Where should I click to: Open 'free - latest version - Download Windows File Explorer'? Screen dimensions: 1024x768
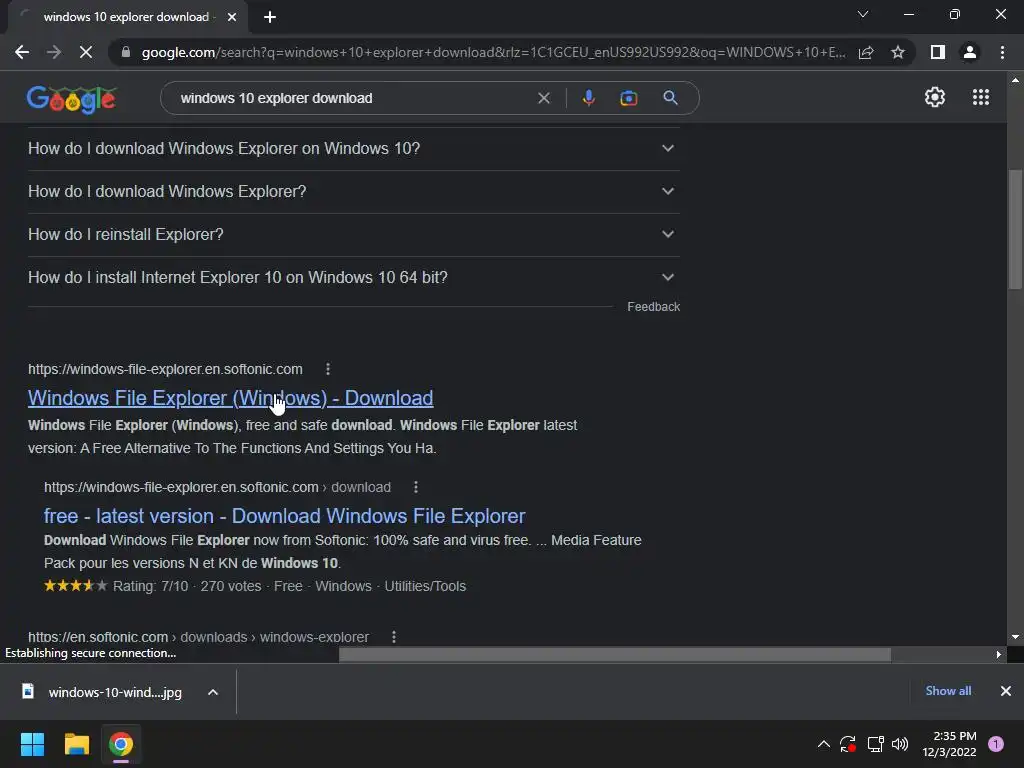pyautogui.click(x=284, y=516)
